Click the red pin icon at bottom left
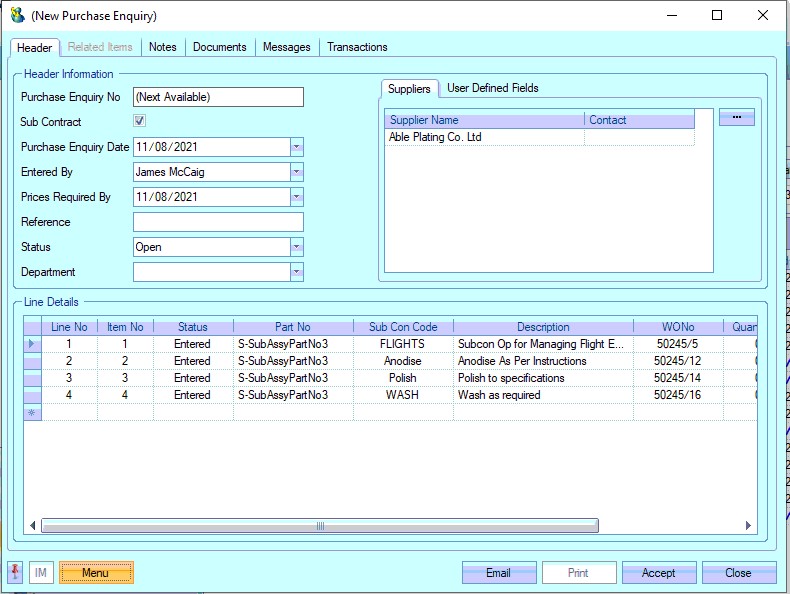790x594 pixels. point(15,572)
